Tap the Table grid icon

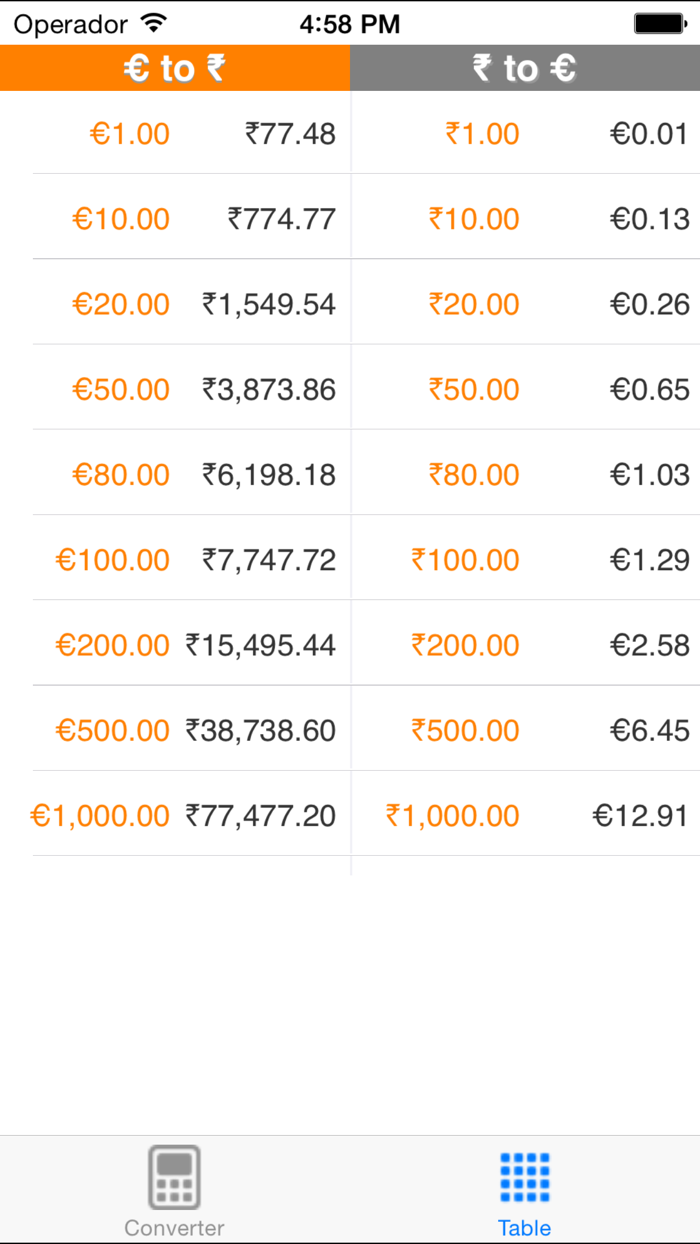524,1176
